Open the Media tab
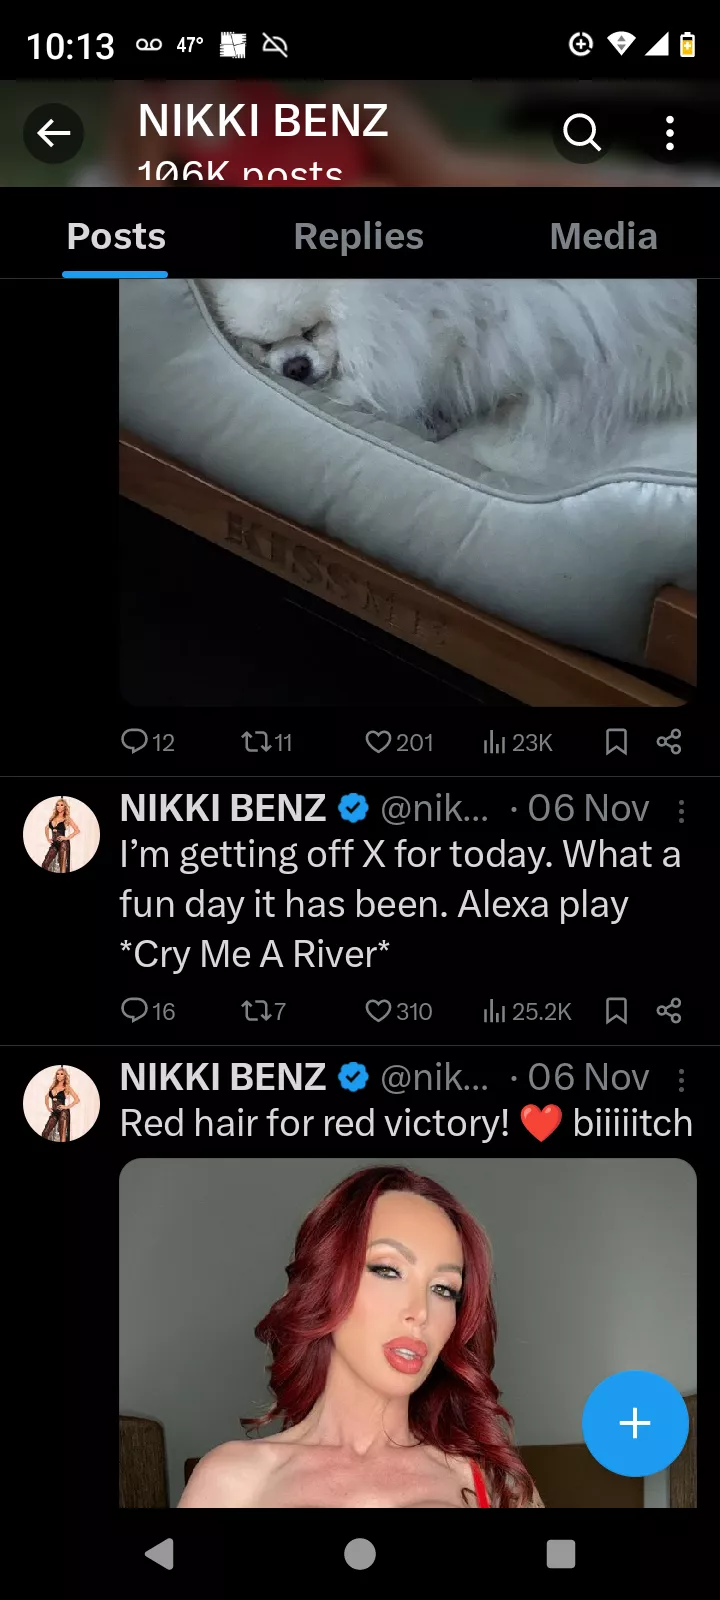This screenshot has height=1600, width=720. 603,236
